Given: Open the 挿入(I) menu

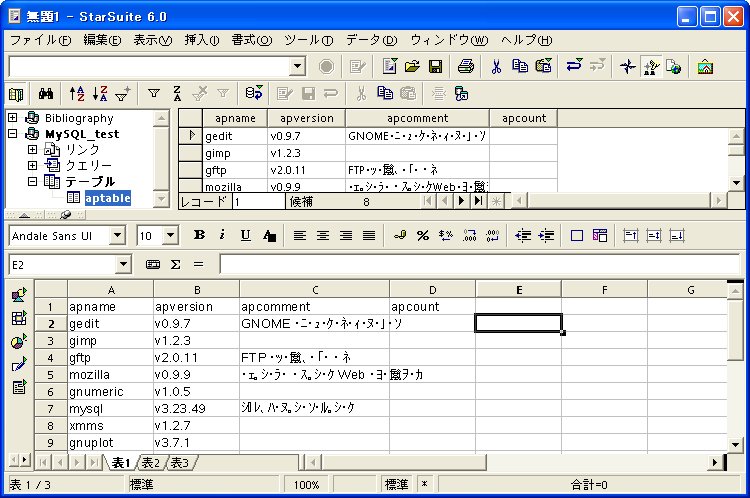Looking at the screenshot, I should tap(202, 40).
